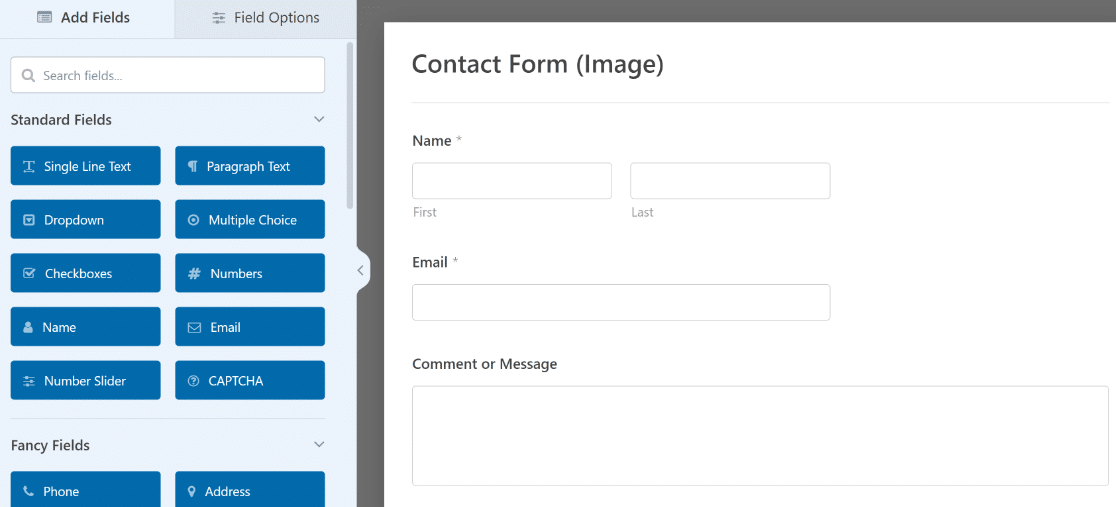This screenshot has height=507, width=1116.
Task: Click the fields panel vertical scrollbar
Action: pos(349,125)
